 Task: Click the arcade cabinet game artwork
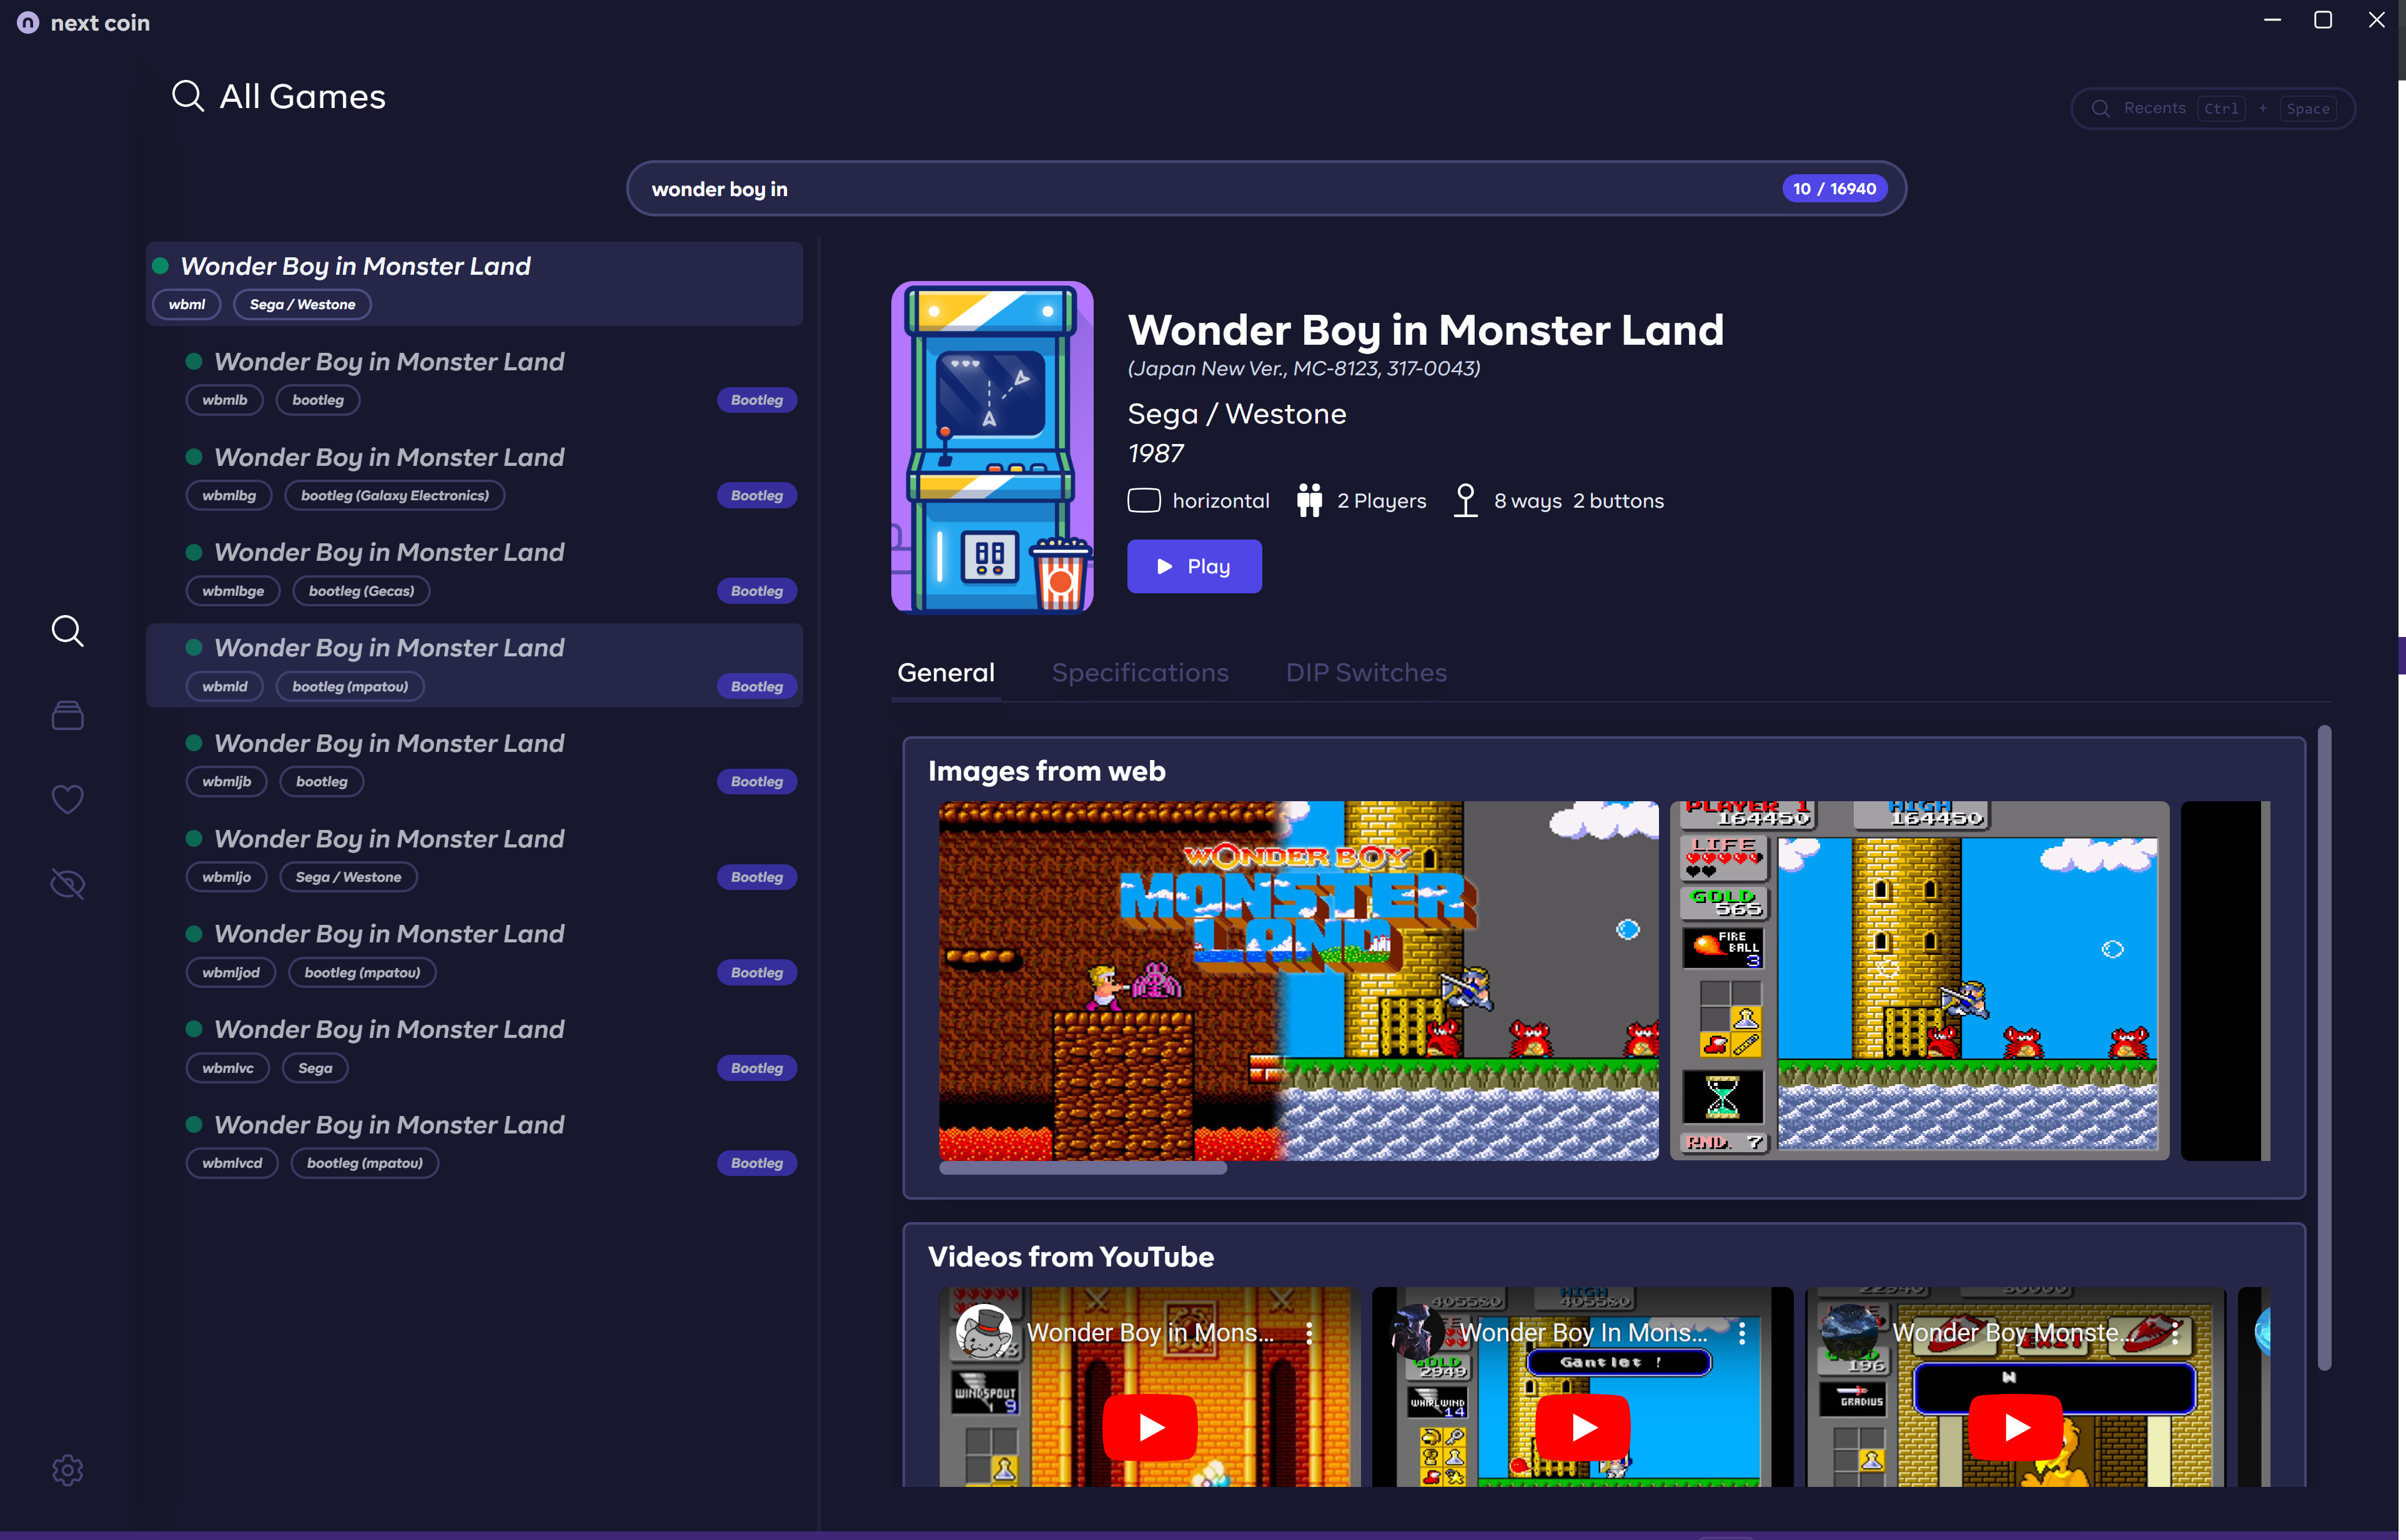click(991, 446)
